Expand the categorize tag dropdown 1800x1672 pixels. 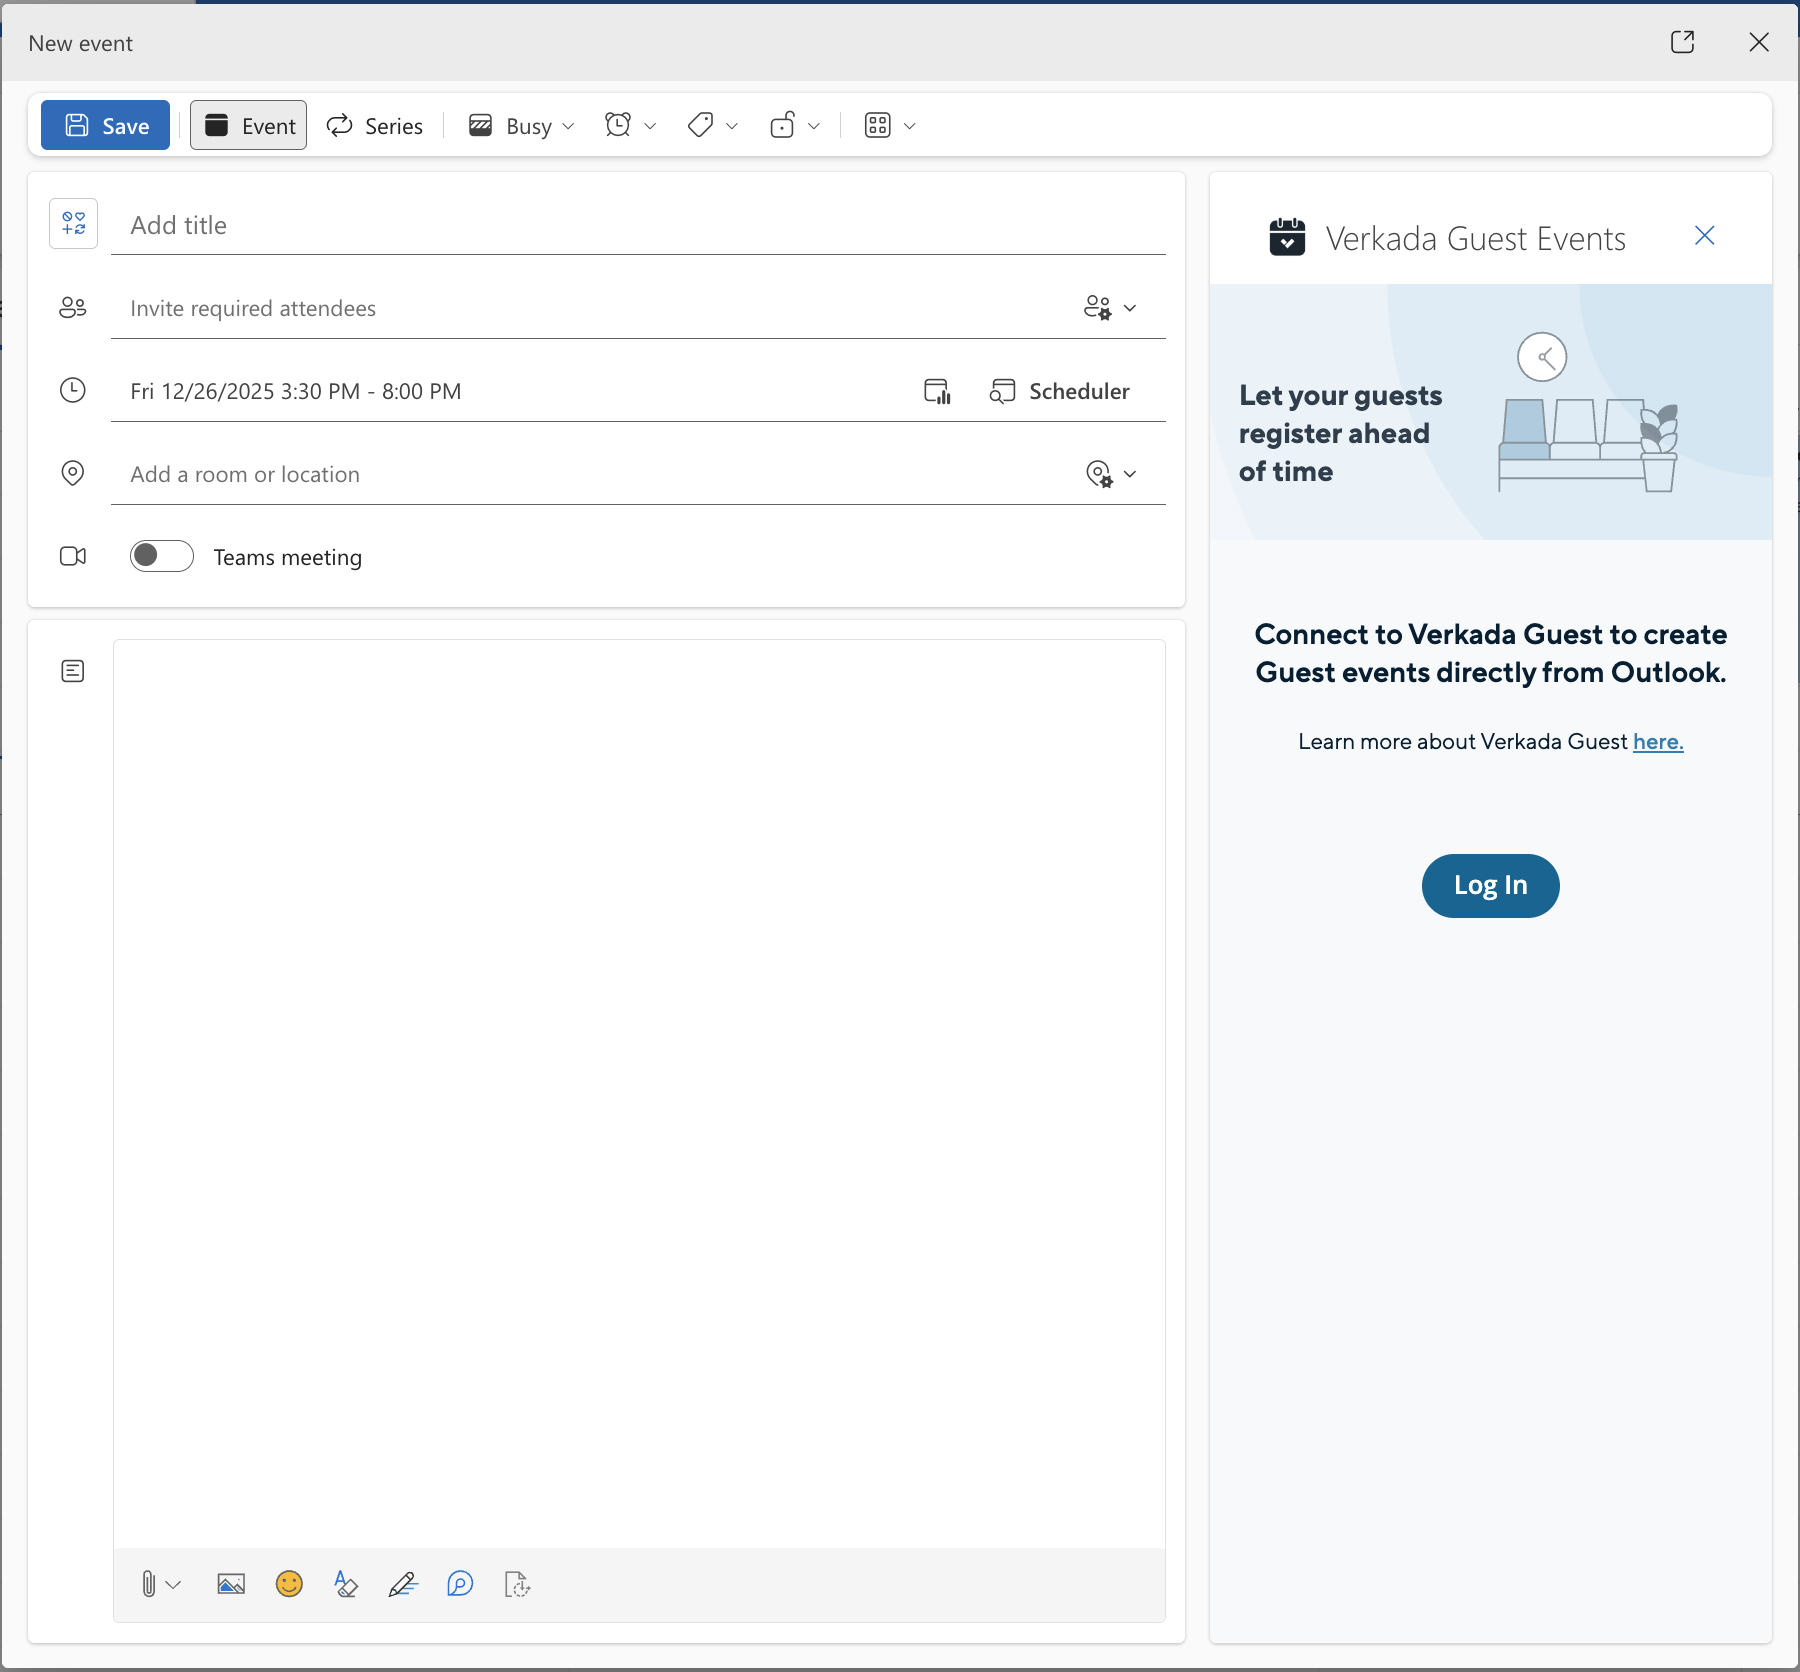[x=712, y=126]
